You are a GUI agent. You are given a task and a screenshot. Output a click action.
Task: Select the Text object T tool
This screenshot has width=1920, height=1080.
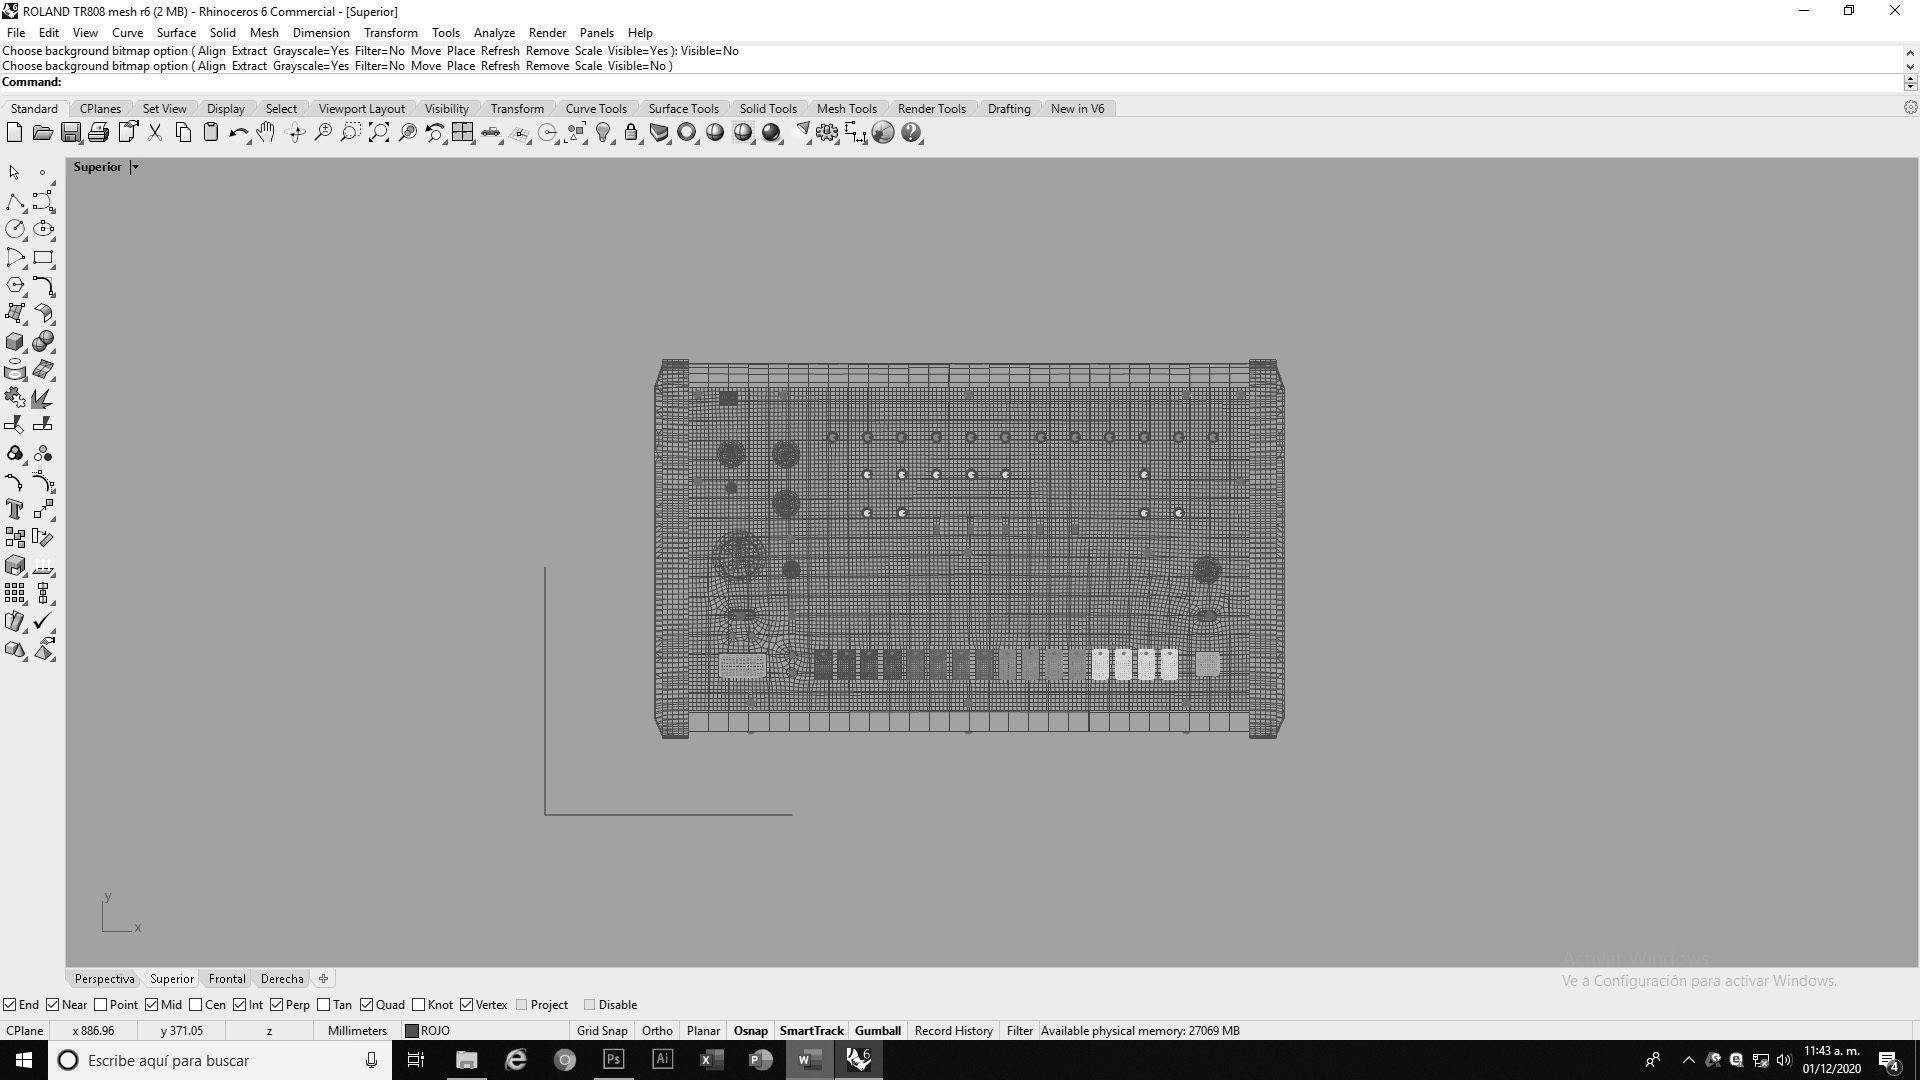(15, 509)
